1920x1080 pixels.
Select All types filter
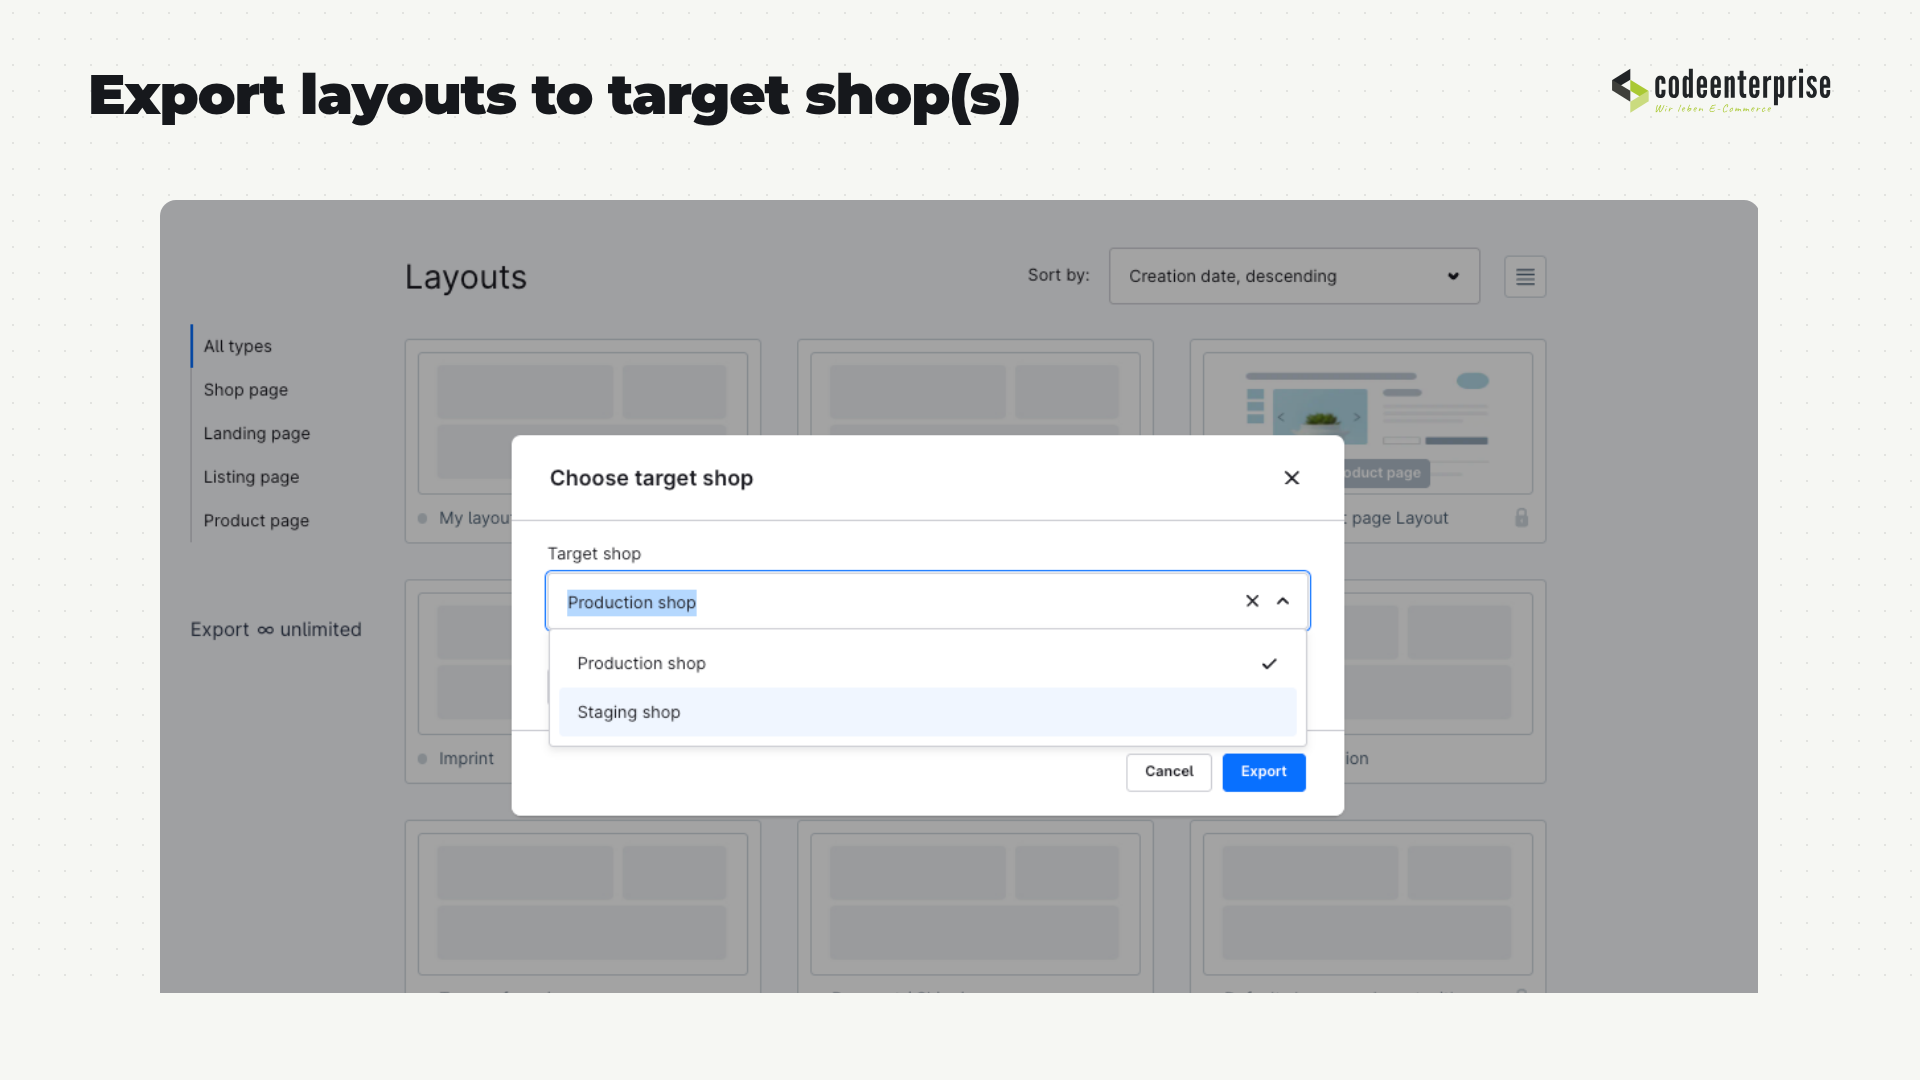[x=237, y=346]
